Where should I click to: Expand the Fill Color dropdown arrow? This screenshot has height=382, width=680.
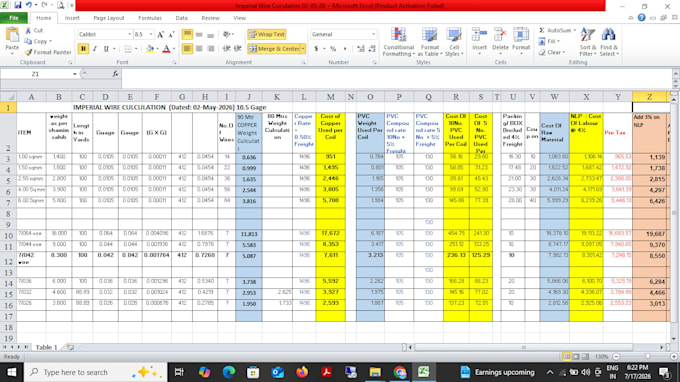pyautogui.click(x=157, y=49)
